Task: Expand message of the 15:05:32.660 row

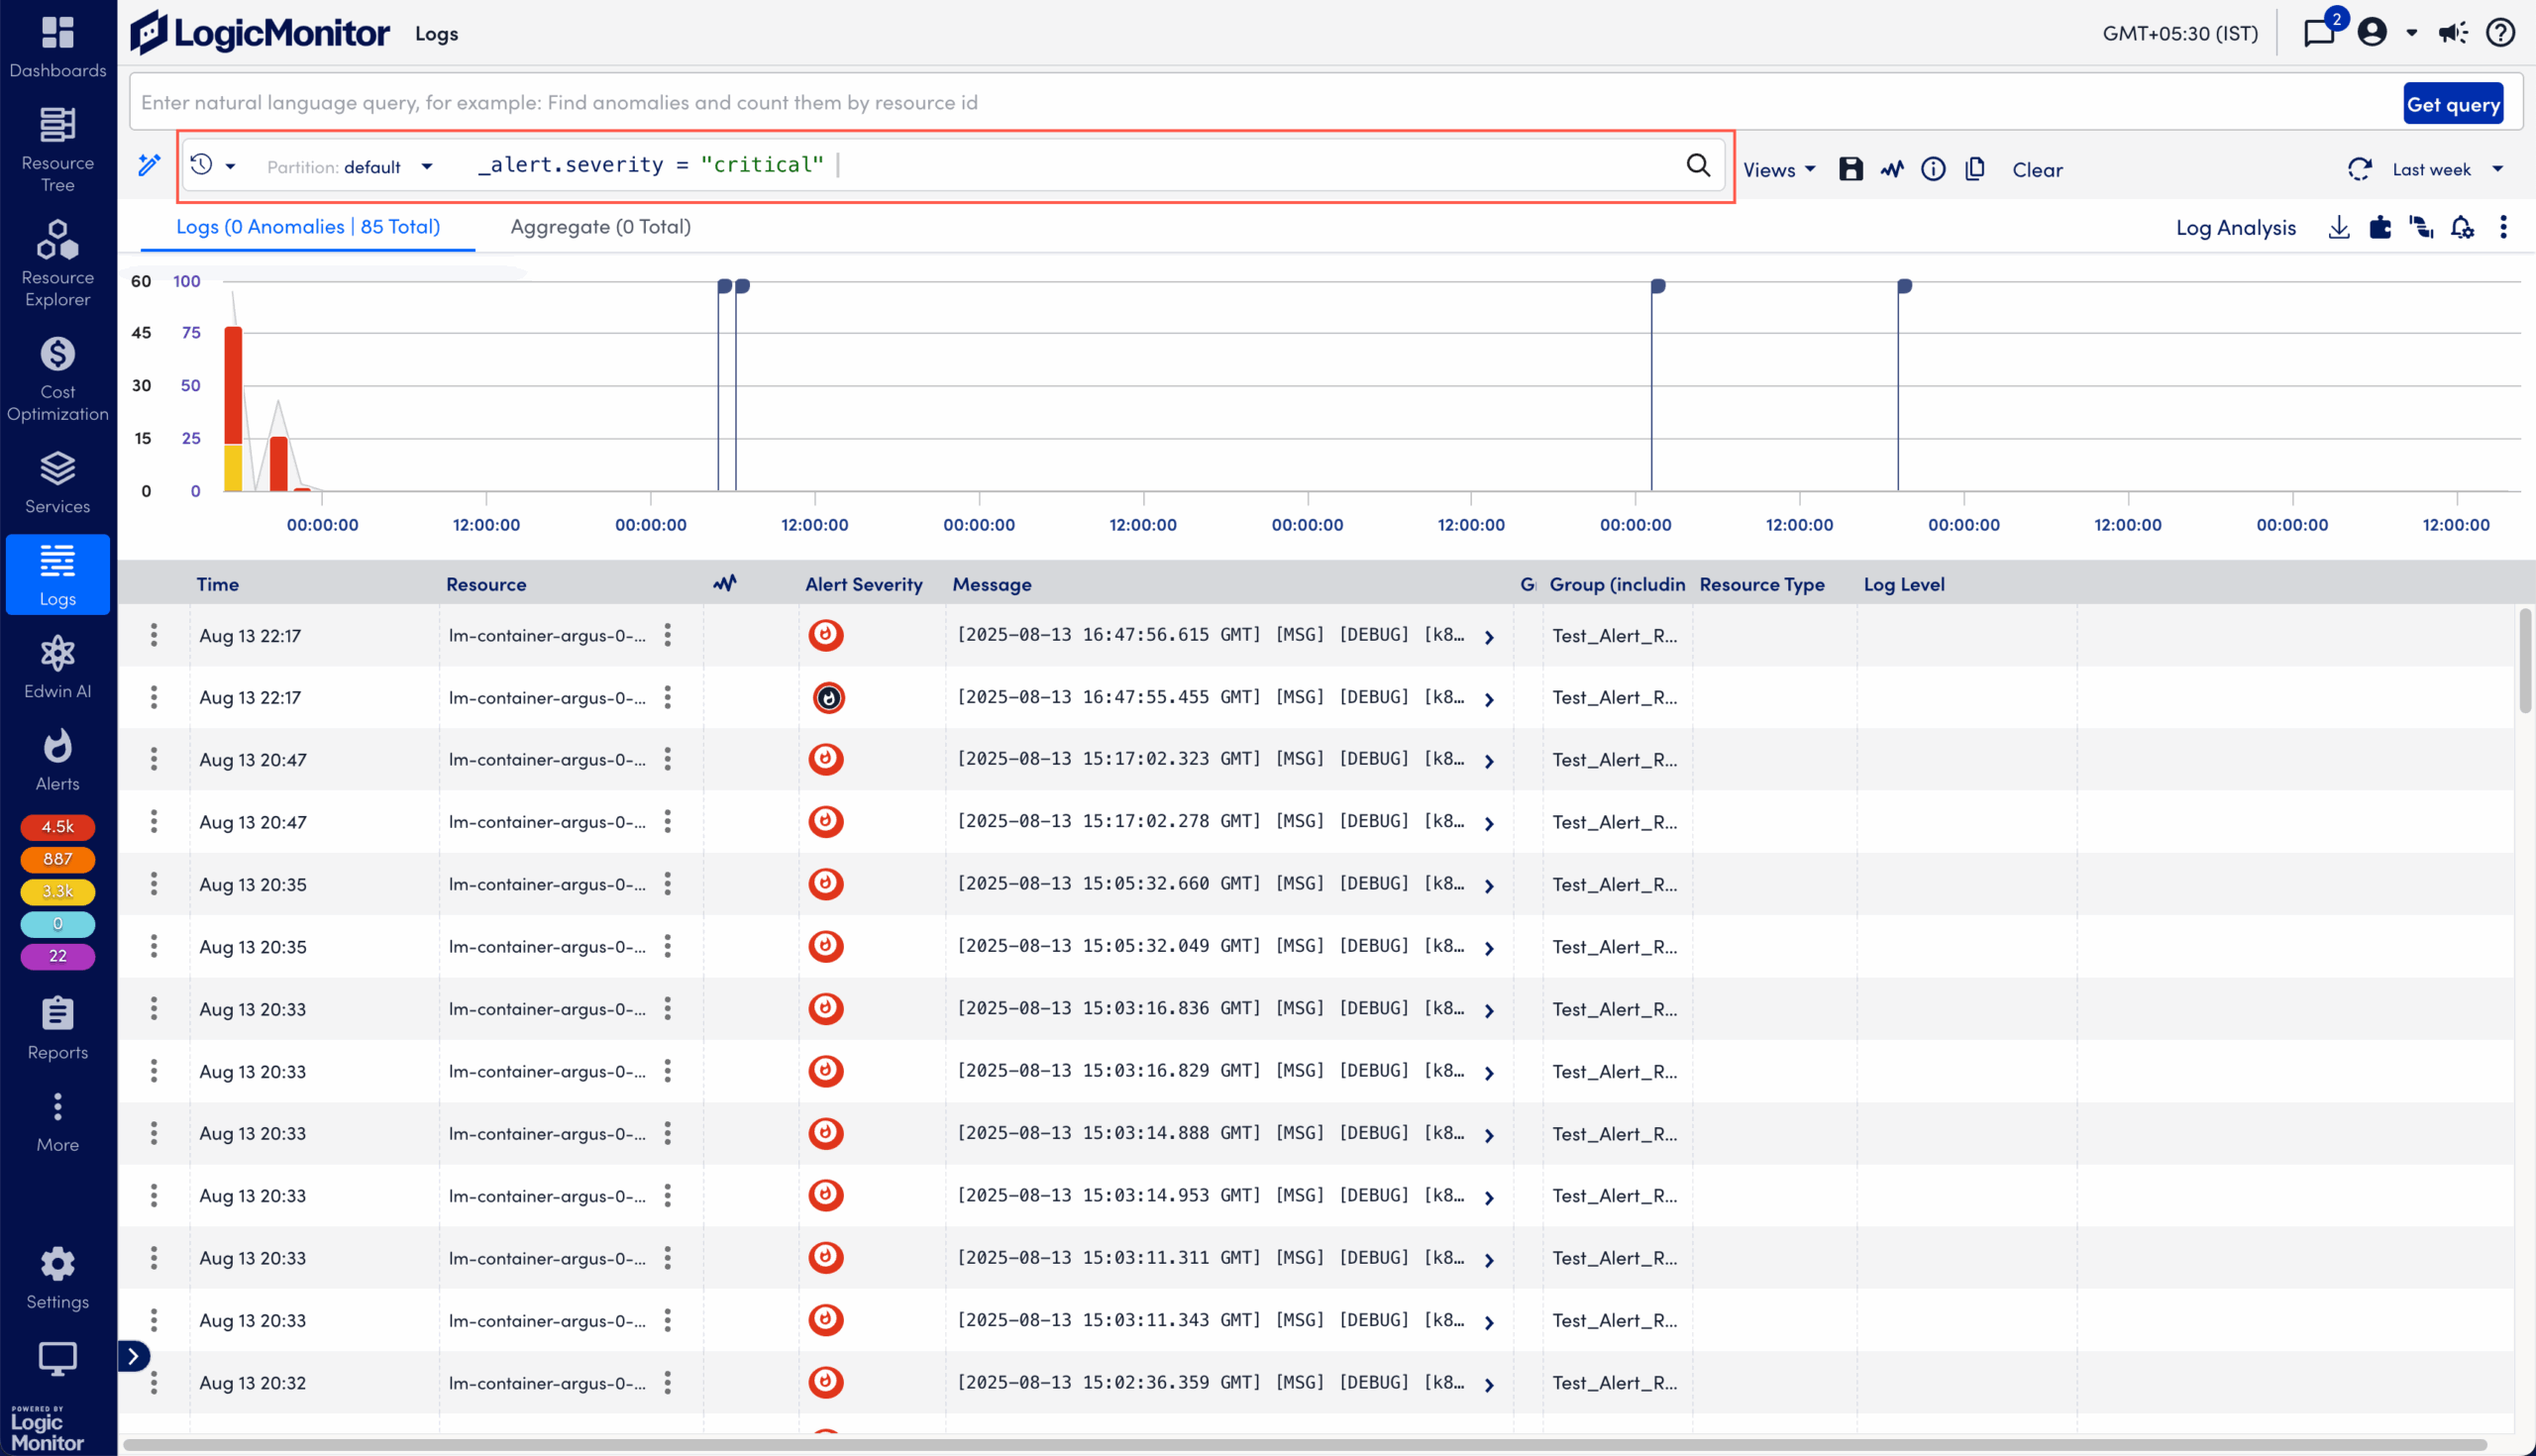Action: pyautogui.click(x=1489, y=886)
